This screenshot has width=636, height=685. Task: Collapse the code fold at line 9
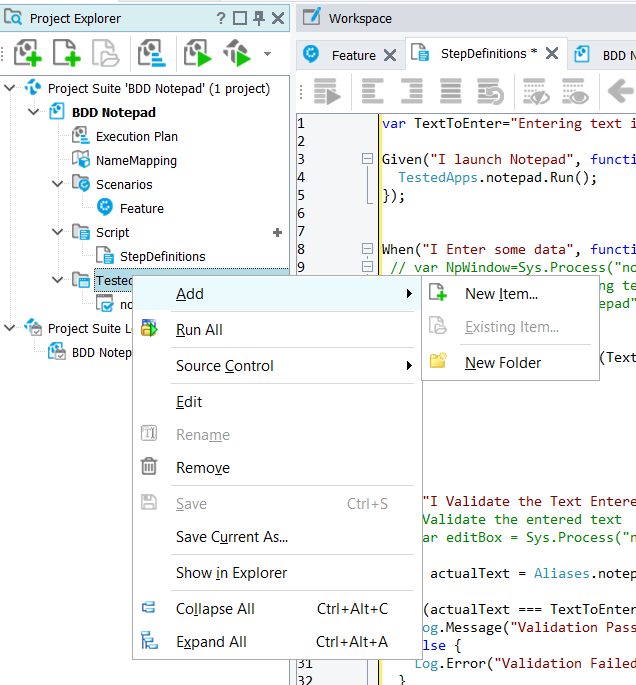click(x=367, y=266)
